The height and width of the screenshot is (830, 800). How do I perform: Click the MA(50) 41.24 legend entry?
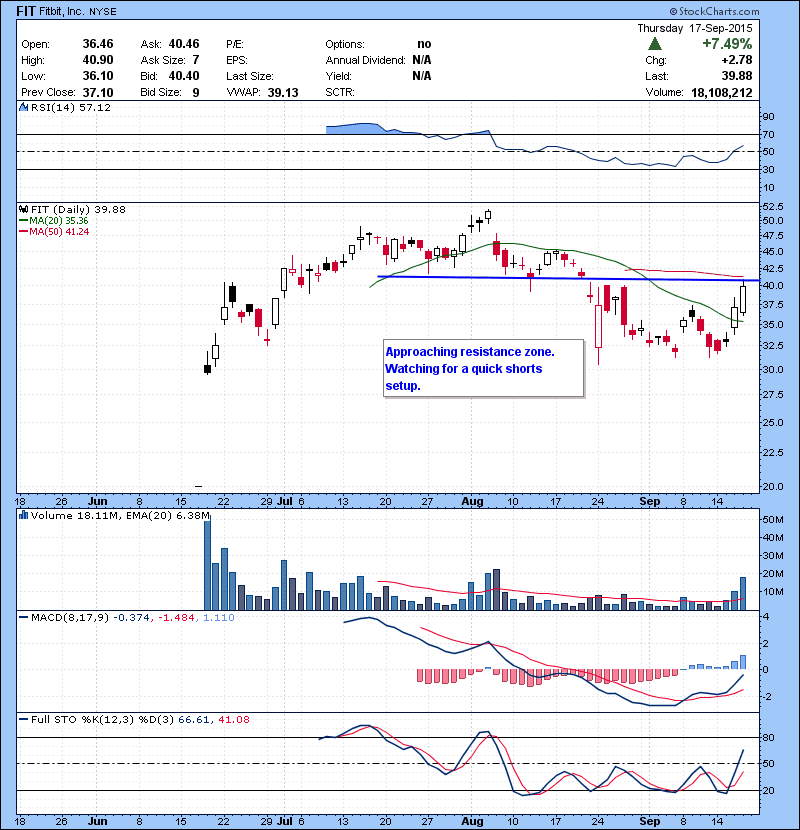pos(53,232)
